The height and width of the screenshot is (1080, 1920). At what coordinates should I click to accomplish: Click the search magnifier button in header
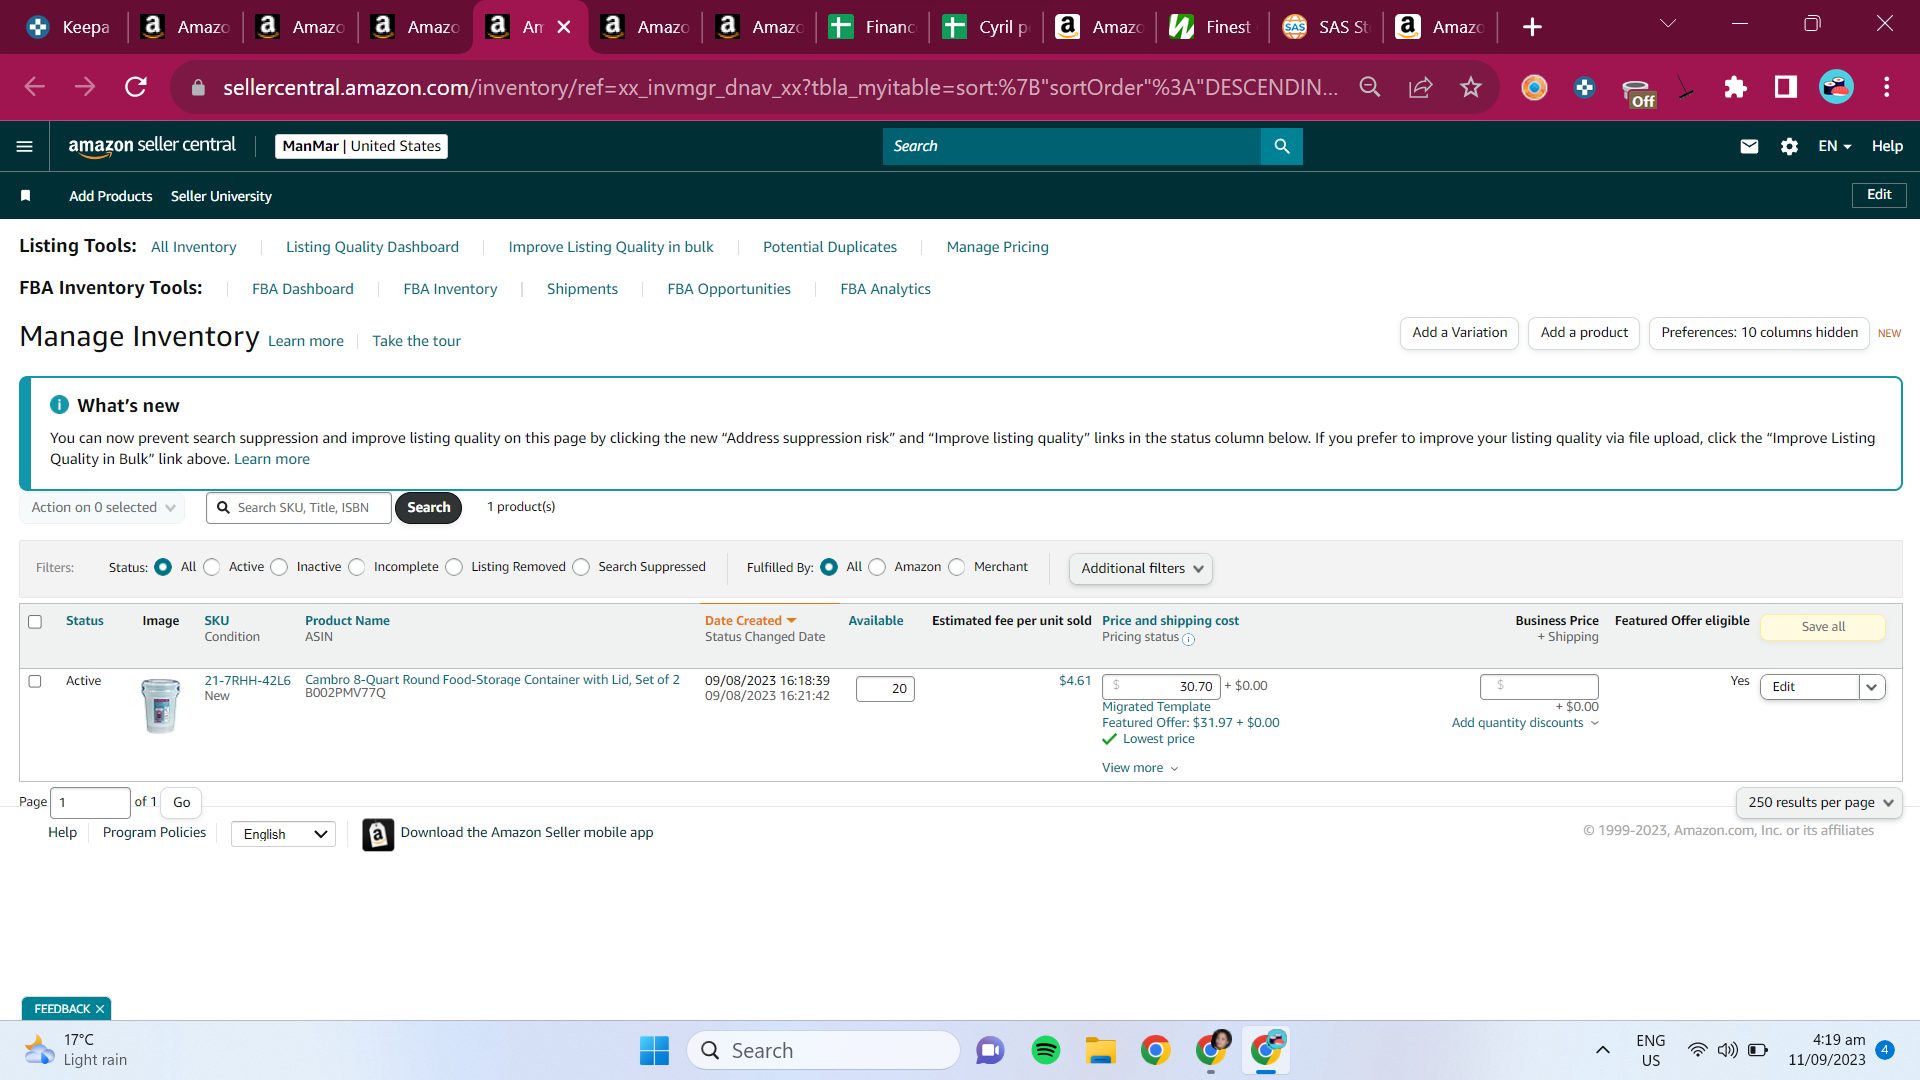pos(1282,146)
